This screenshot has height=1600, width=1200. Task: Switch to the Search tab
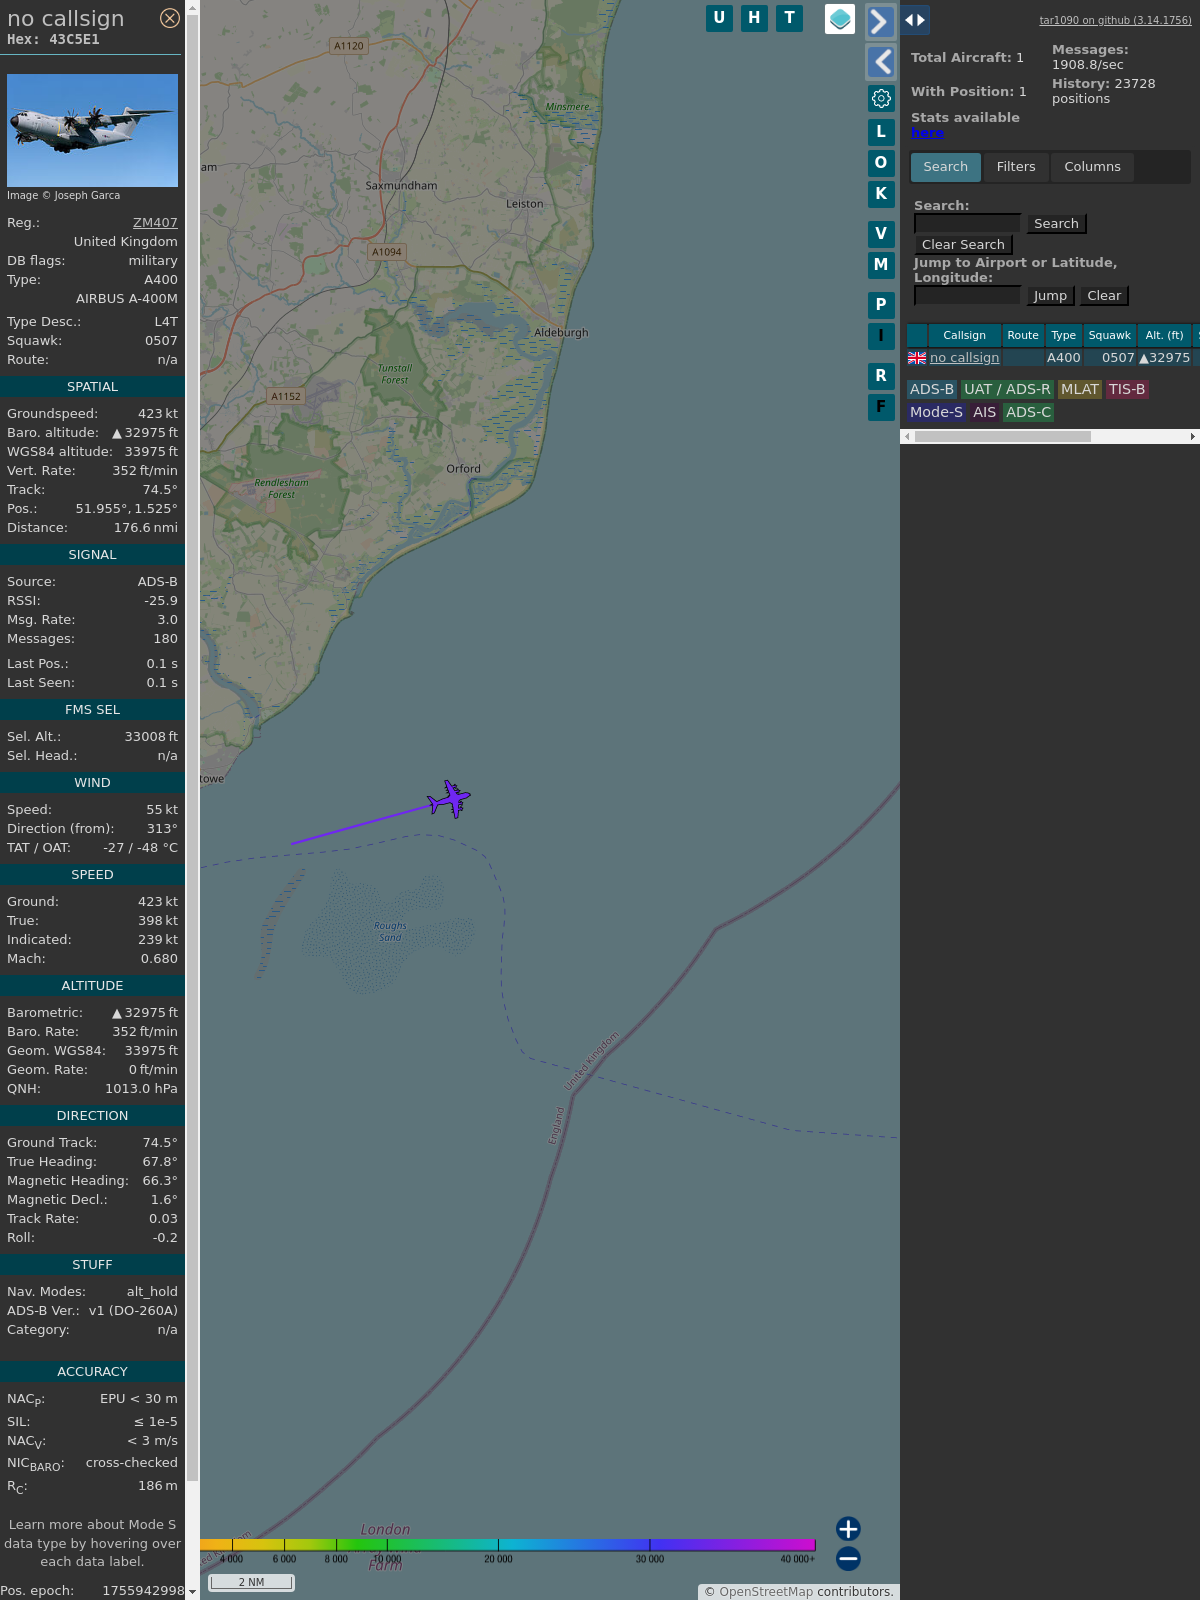945,167
